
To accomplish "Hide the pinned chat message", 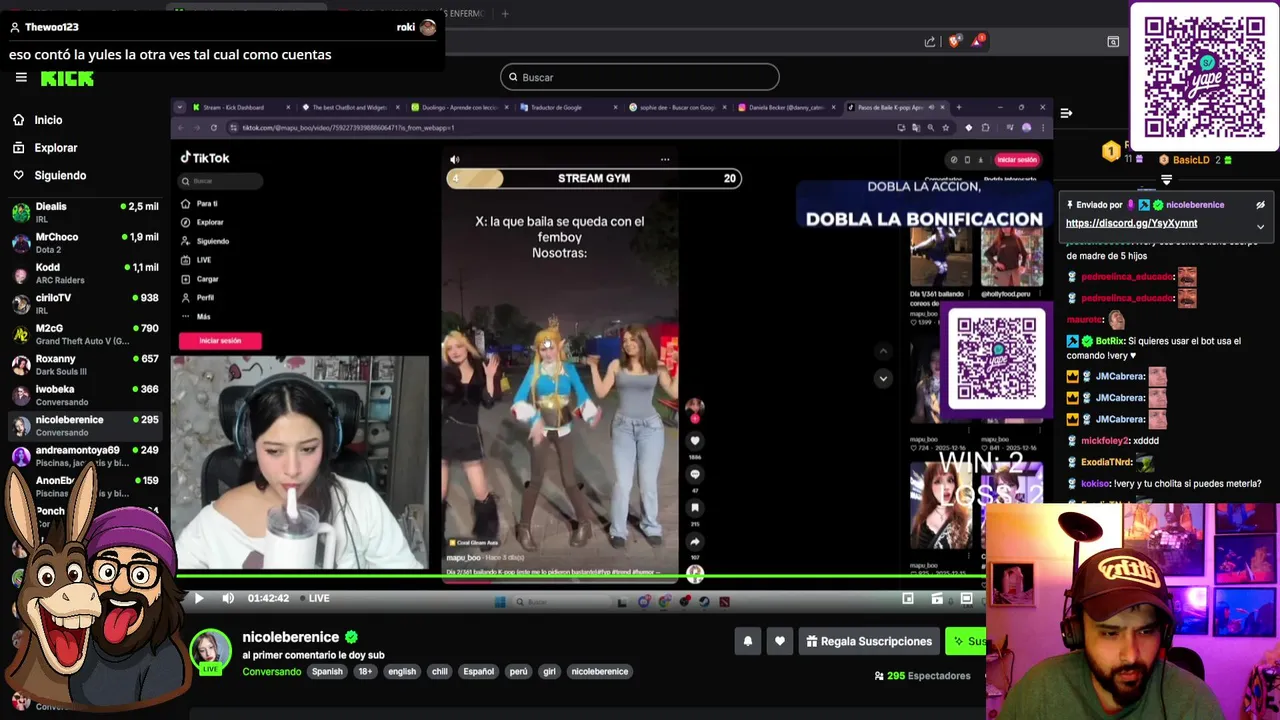I will [1260, 205].
